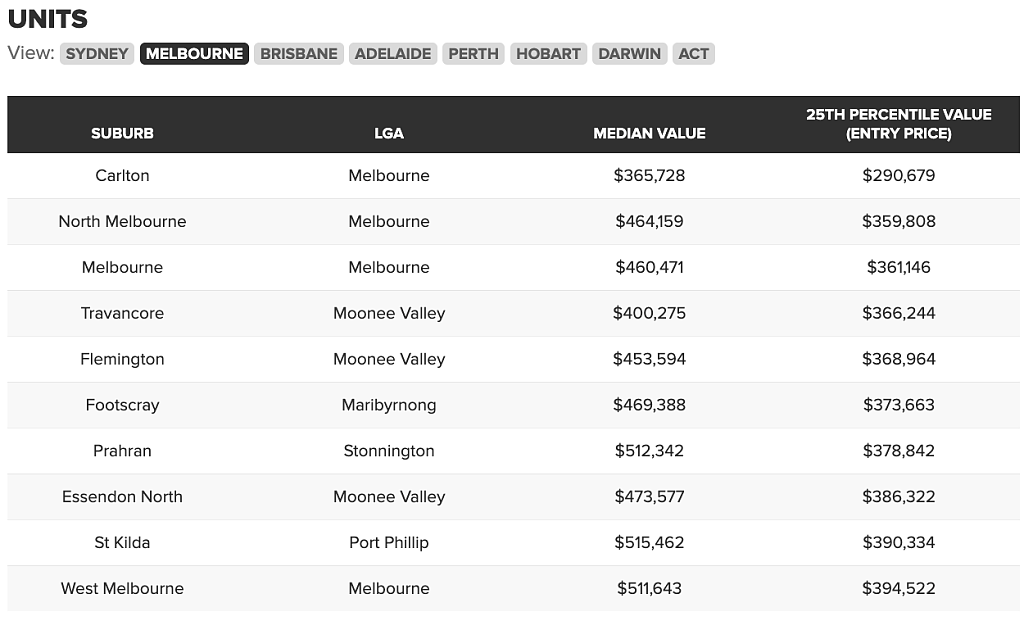The height and width of the screenshot is (621, 1024).
Task: Select the West Melbourne suburb cell
Action: click(122, 588)
